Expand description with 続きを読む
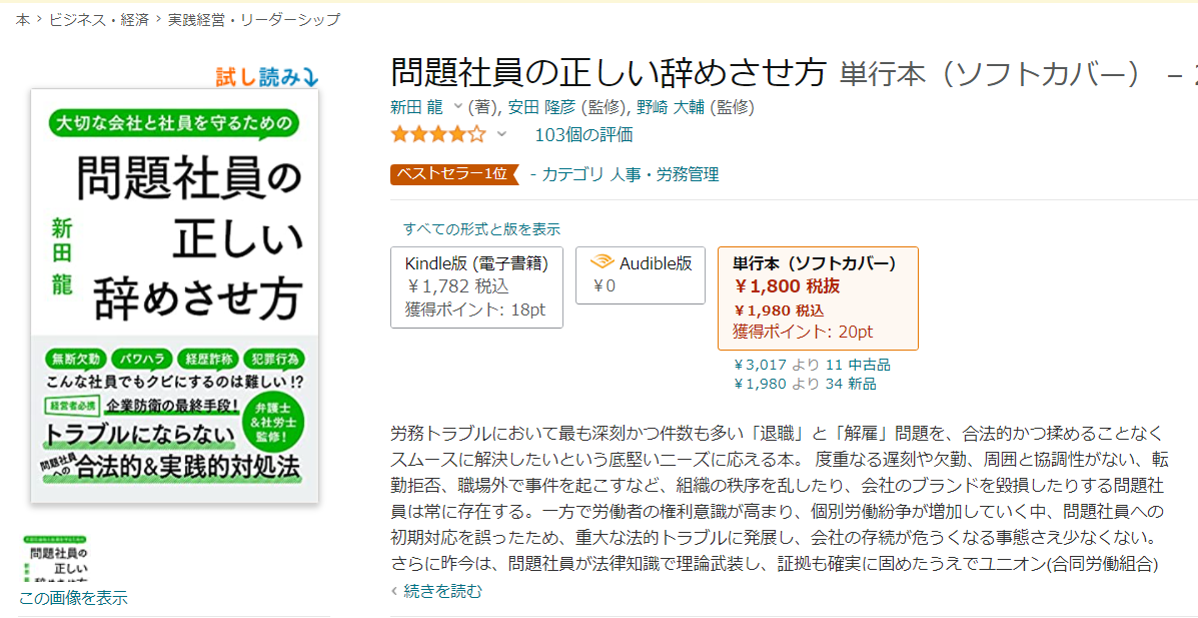1198x618 pixels. [x=442, y=591]
